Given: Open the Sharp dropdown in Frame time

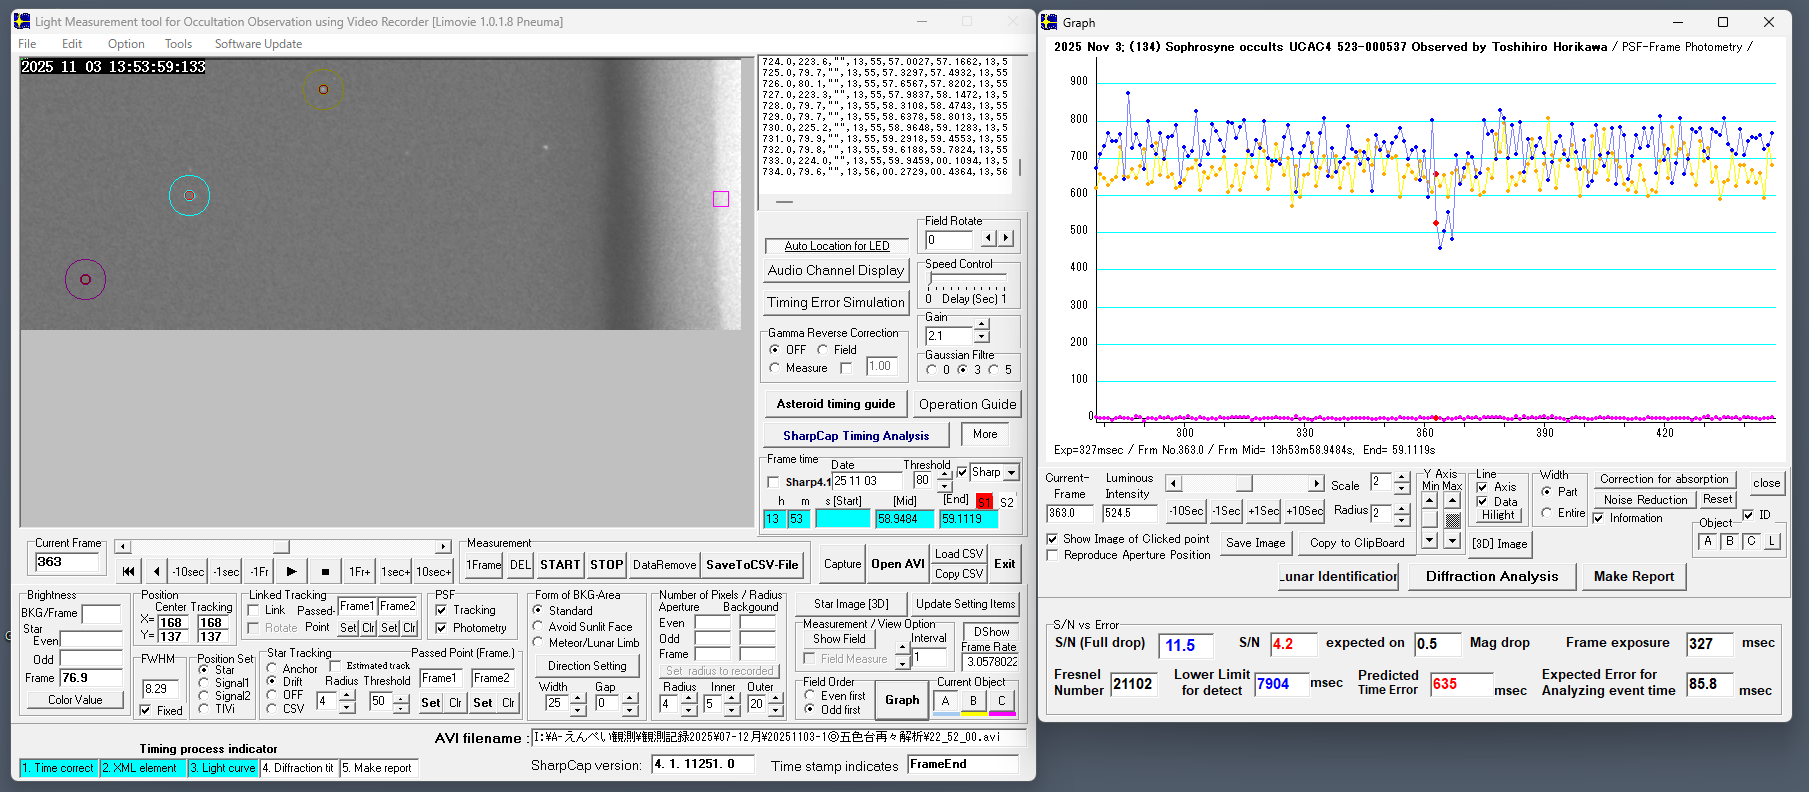Looking at the screenshot, I should [x=1011, y=473].
